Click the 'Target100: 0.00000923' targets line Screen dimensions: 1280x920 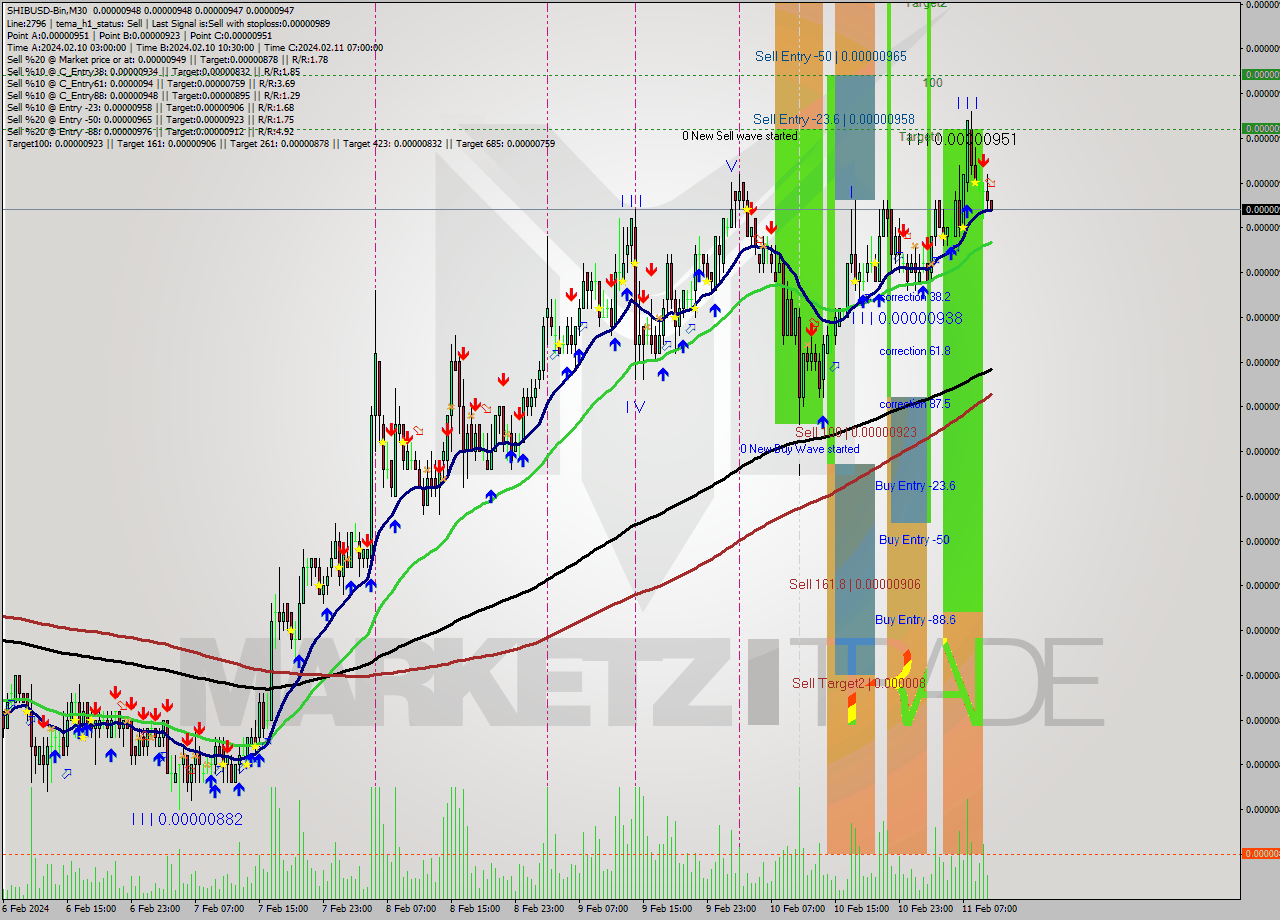280,144
